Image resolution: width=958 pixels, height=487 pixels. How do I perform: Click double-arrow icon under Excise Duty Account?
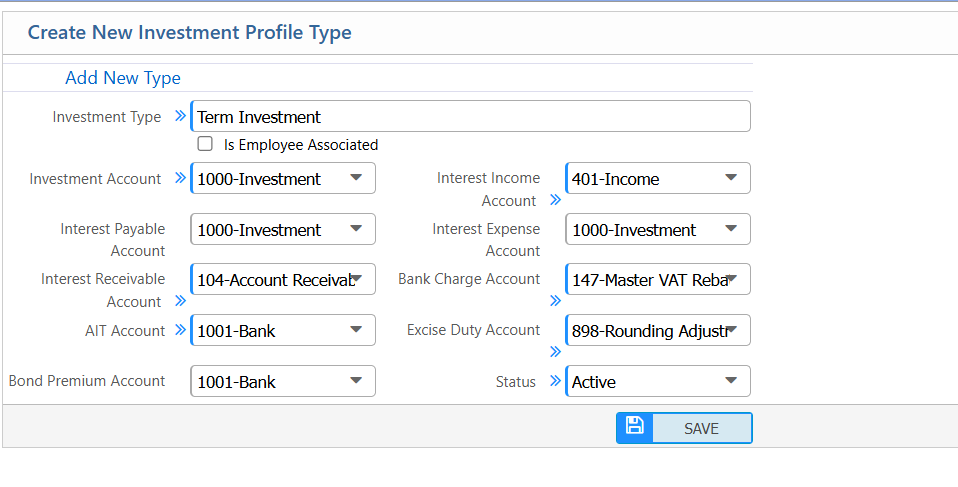pyautogui.click(x=555, y=351)
